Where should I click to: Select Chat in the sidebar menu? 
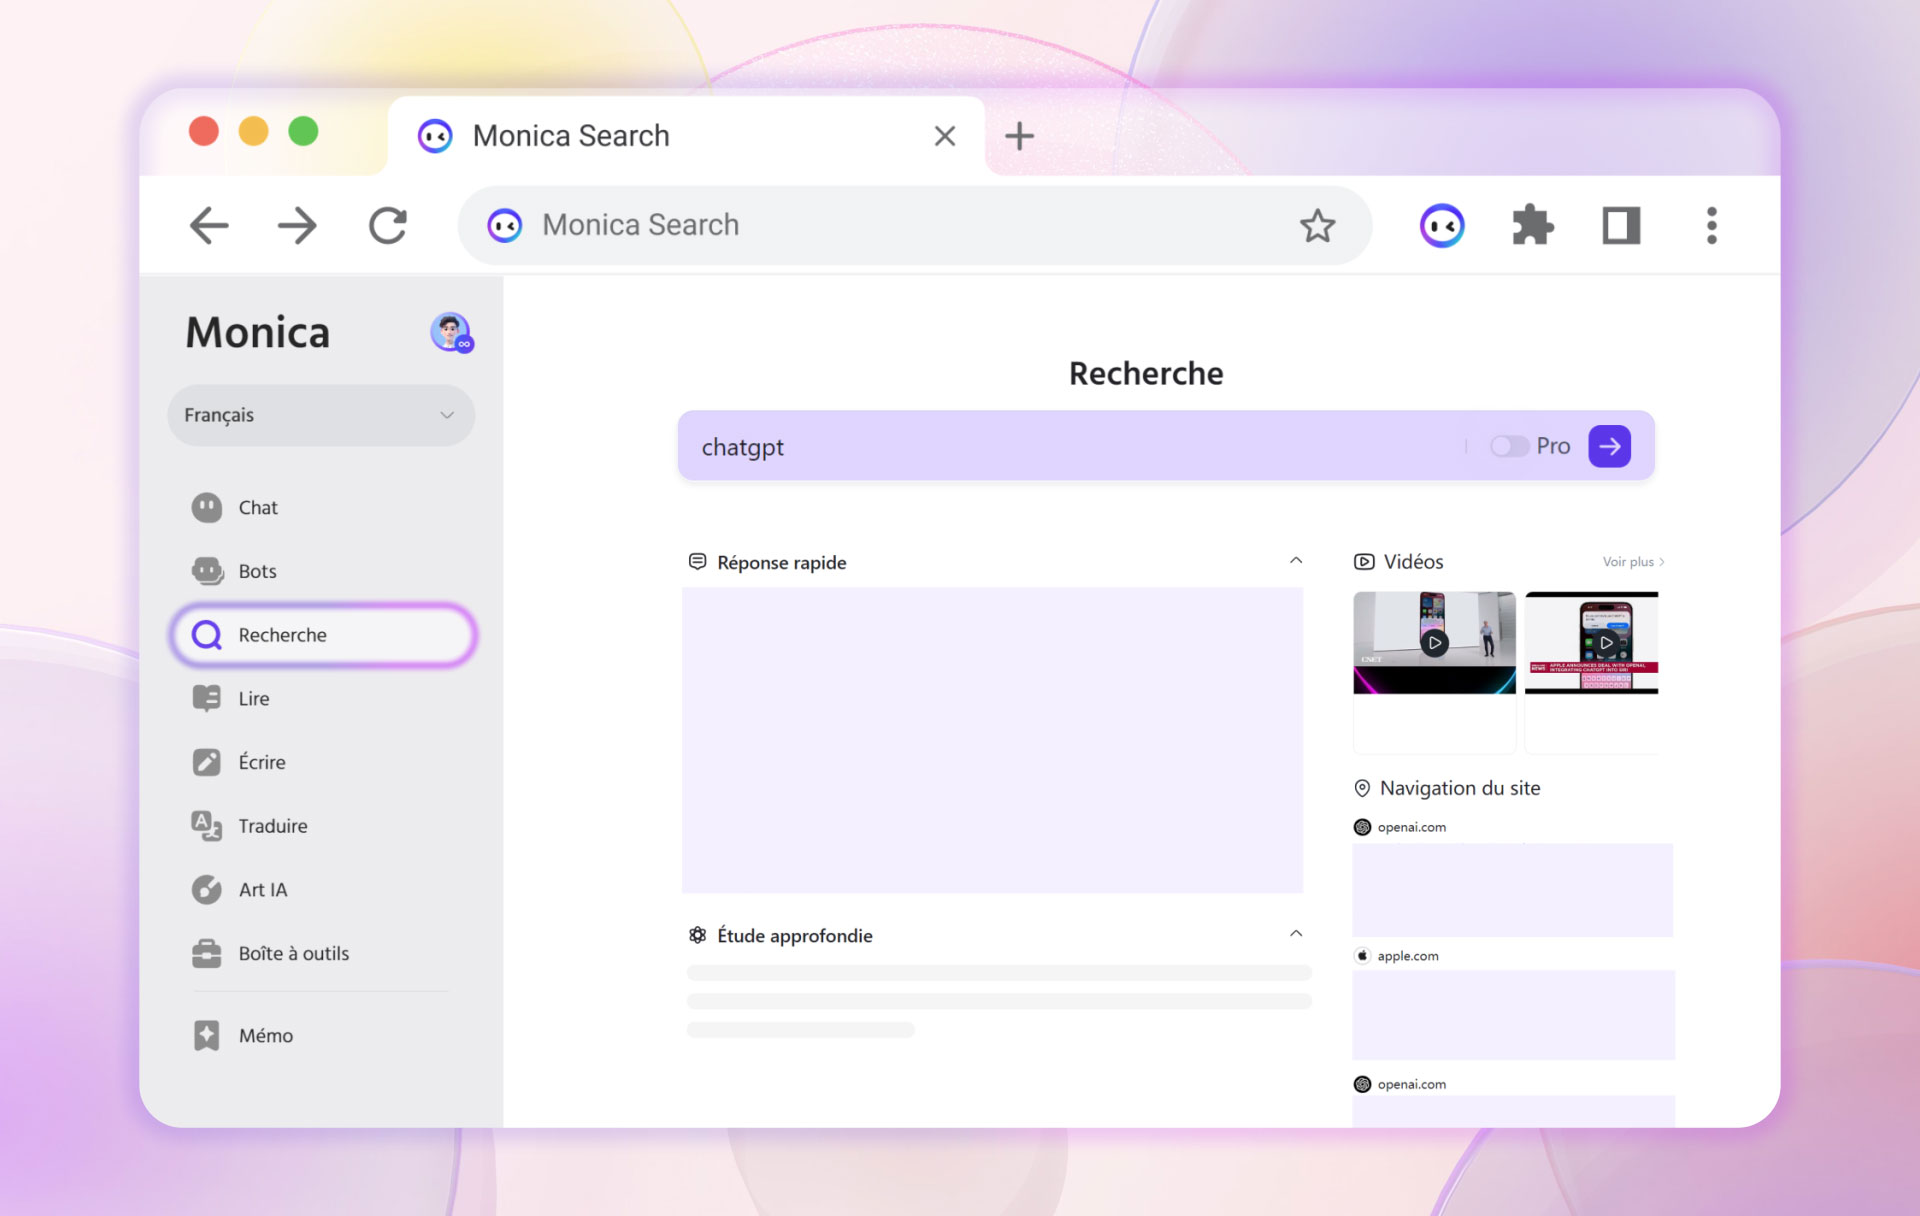(x=258, y=507)
